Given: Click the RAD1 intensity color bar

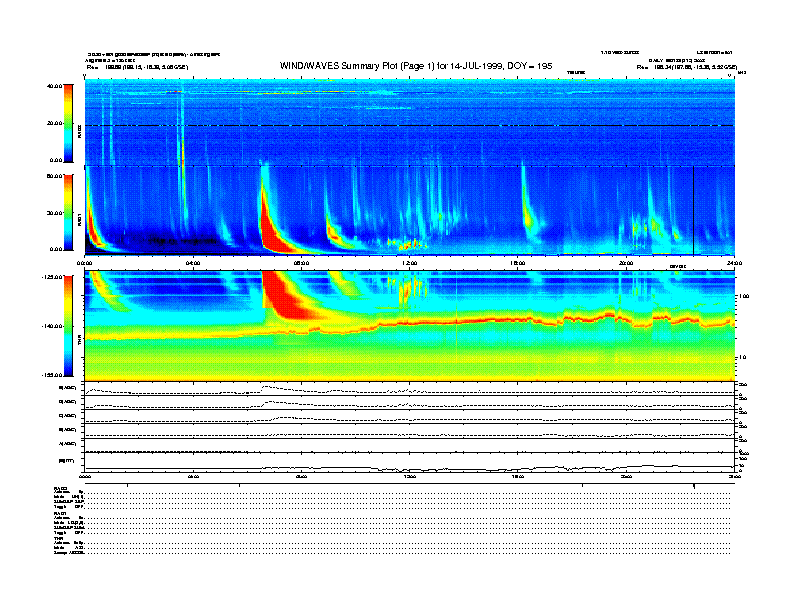Looking at the screenshot, I should 68,212.
